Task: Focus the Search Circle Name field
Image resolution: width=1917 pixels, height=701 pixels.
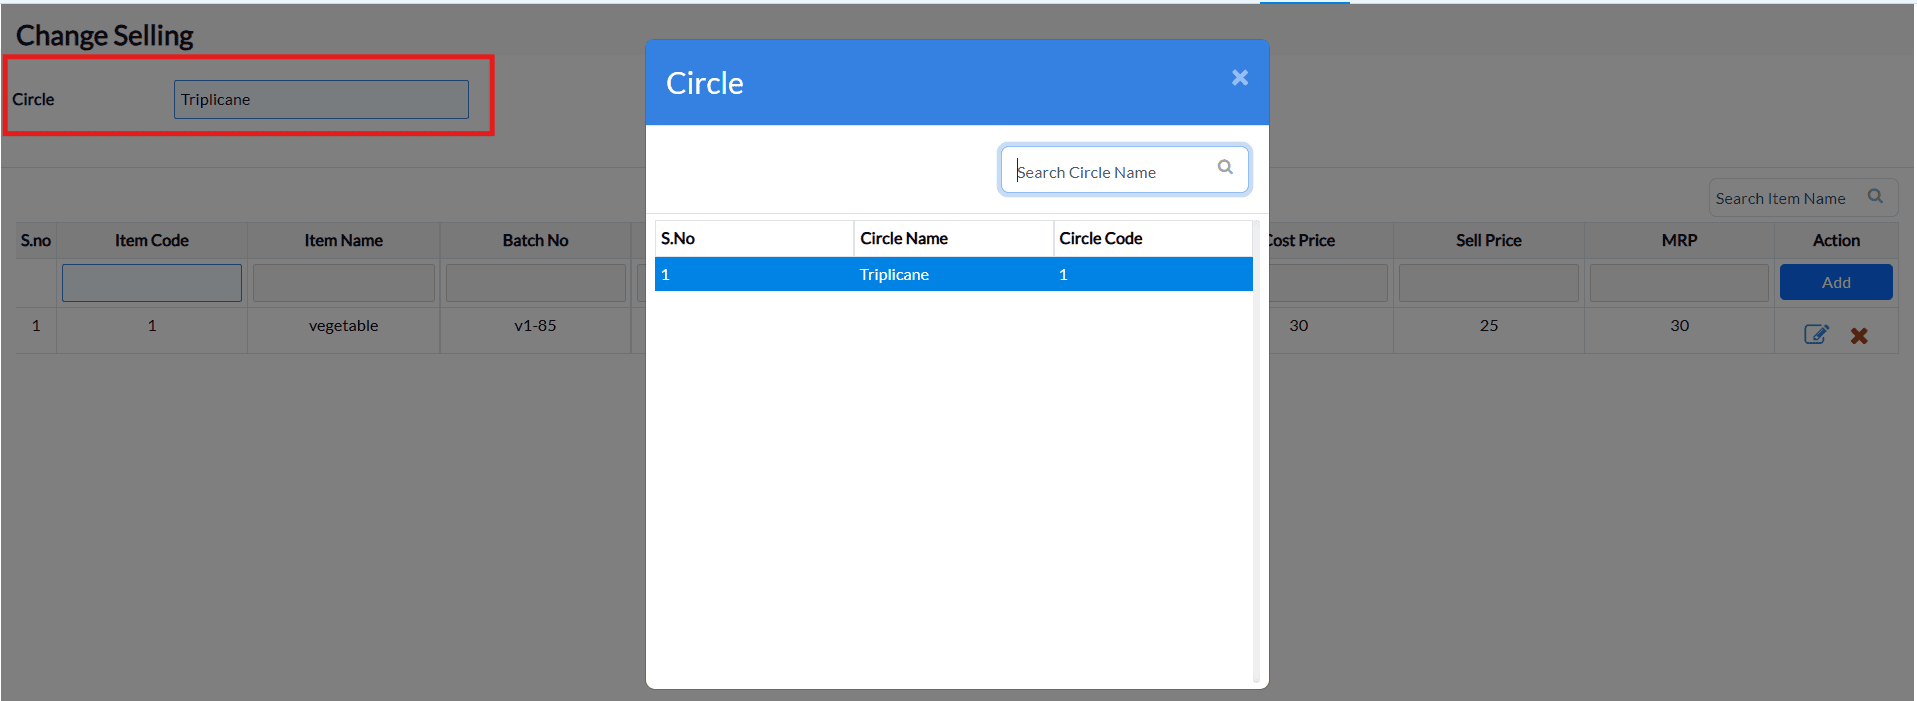Action: (1110, 171)
